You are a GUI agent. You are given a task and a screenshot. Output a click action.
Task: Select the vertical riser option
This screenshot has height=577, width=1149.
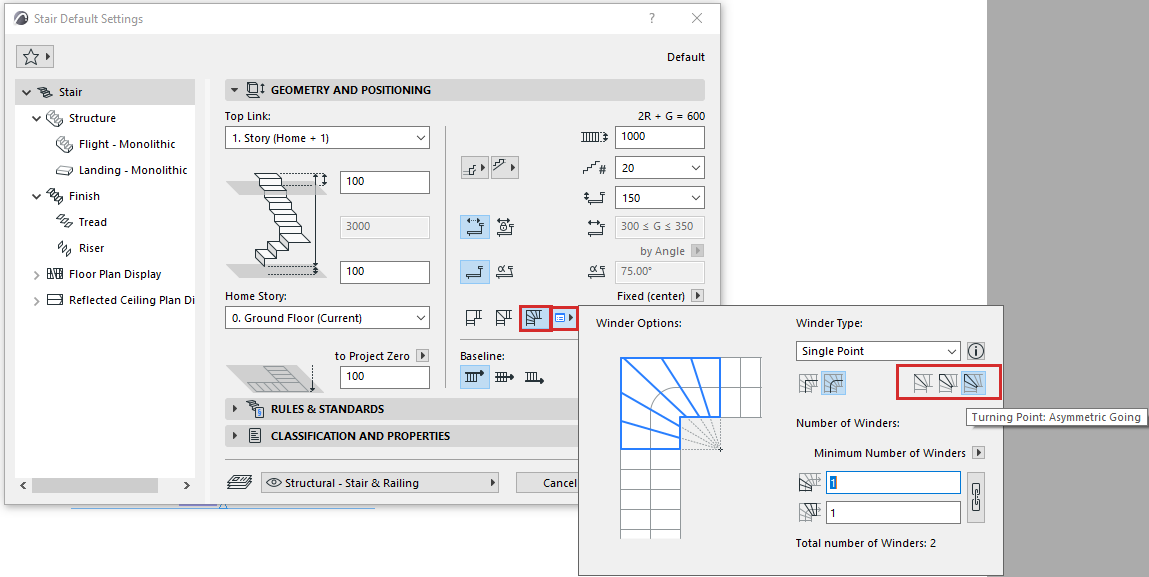coord(475,271)
